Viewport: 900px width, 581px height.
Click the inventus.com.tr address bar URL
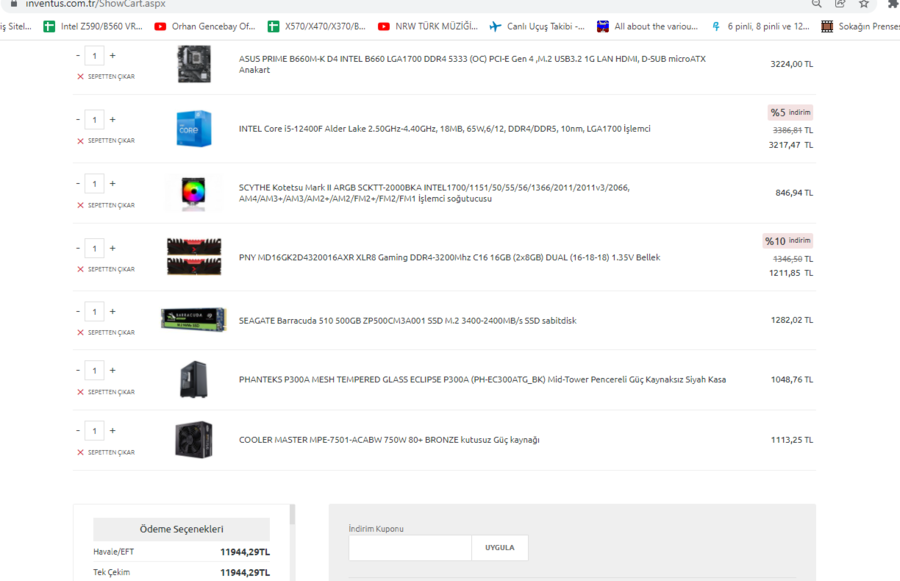pos(95,4)
